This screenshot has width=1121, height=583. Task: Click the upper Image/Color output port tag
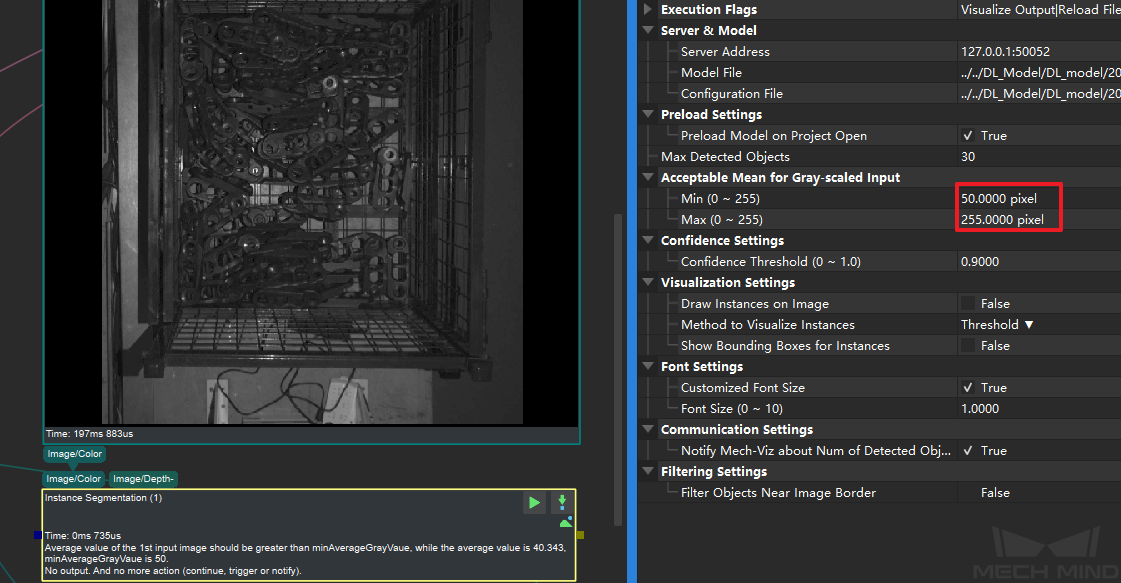pyautogui.click(x=74, y=454)
